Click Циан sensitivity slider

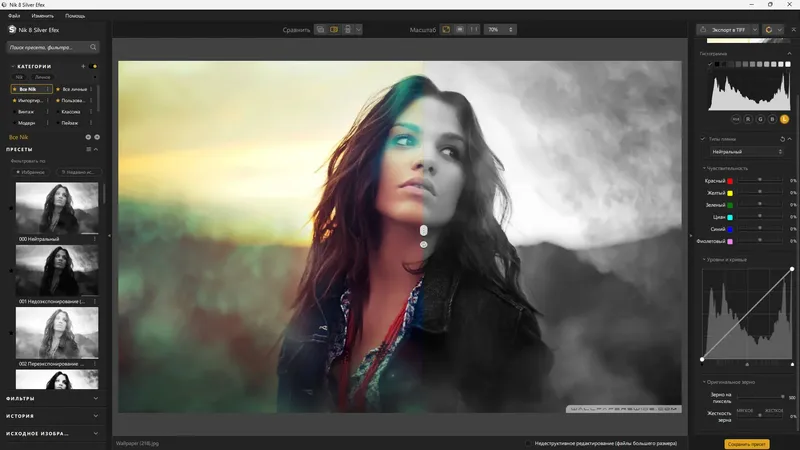click(x=760, y=217)
